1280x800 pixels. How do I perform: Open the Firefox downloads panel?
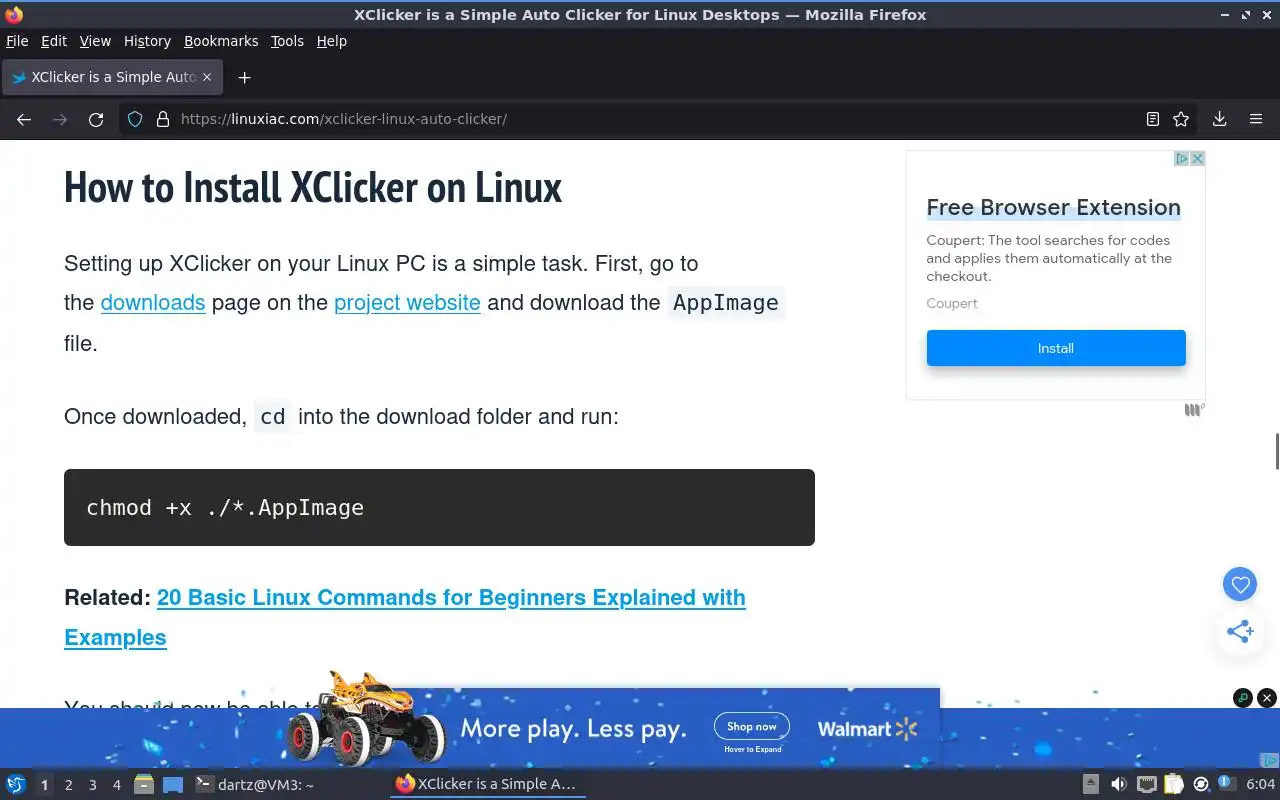point(1220,119)
